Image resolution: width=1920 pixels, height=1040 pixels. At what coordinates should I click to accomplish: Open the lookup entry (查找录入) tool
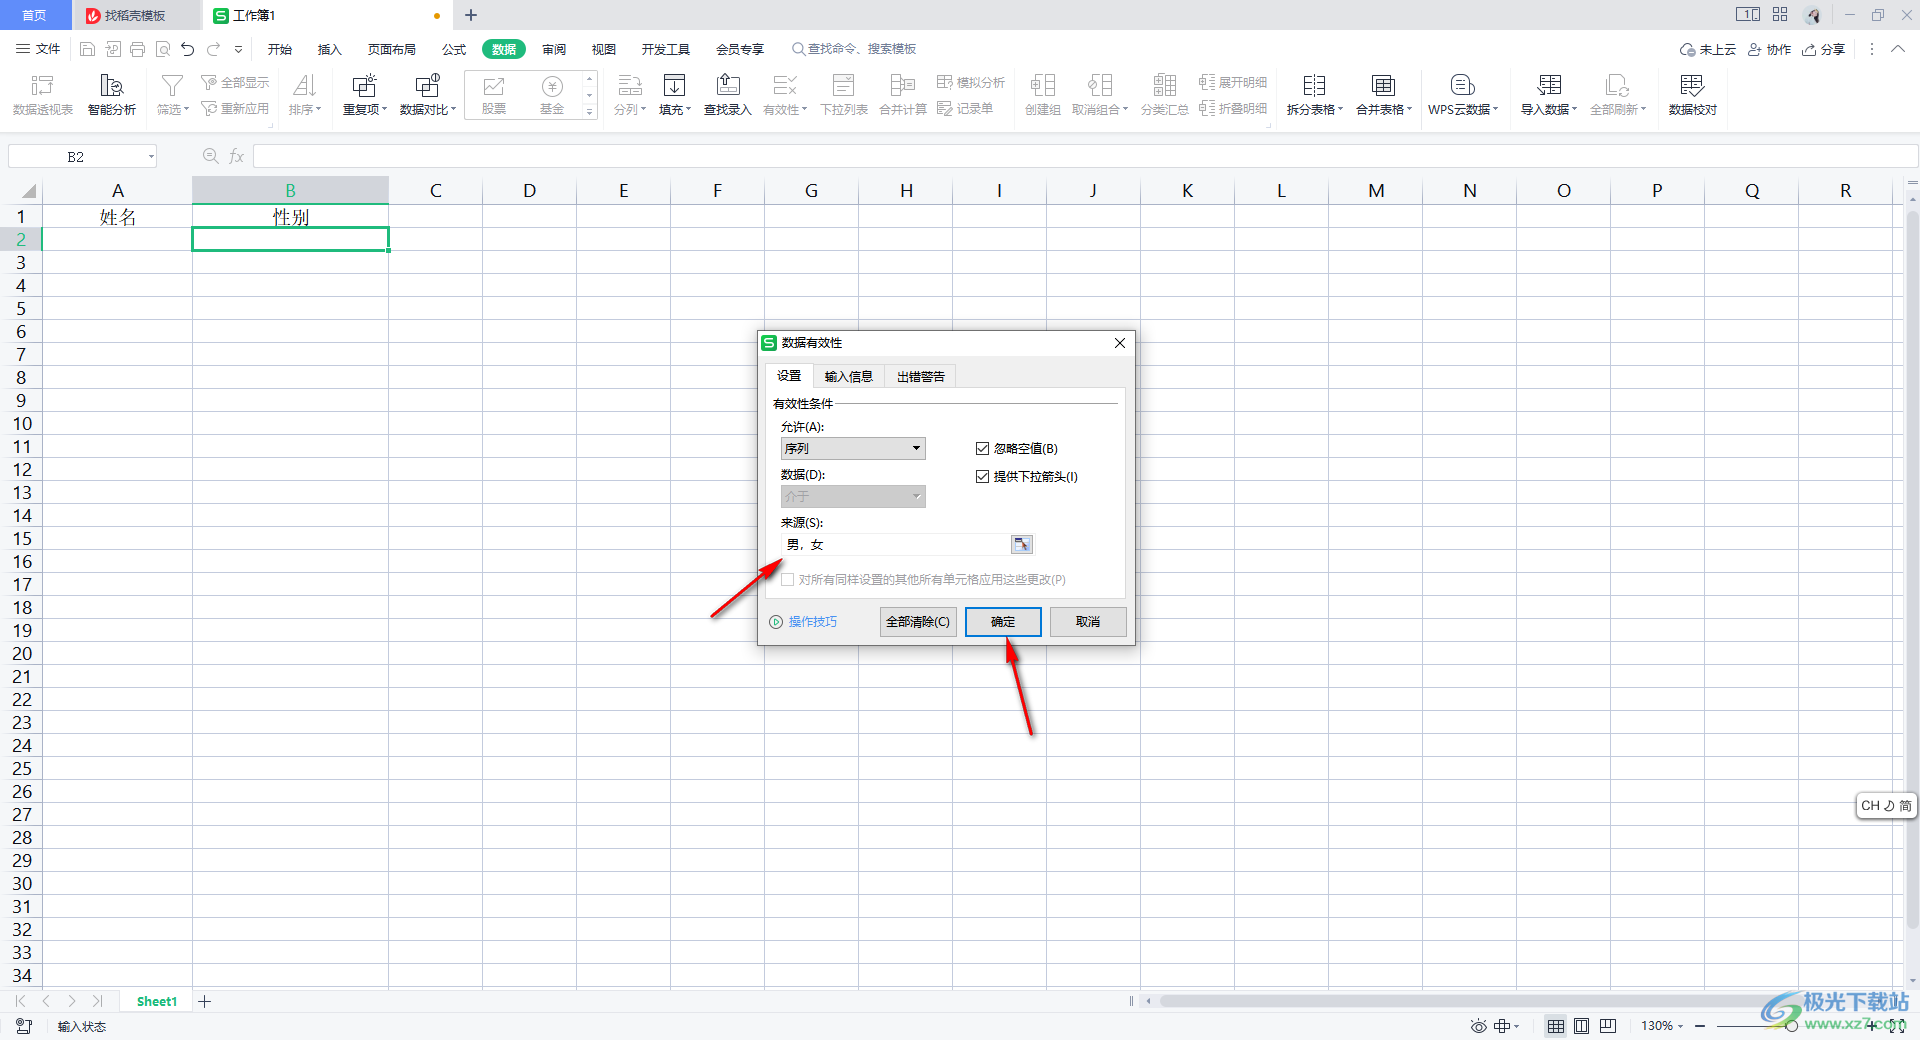coord(728,96)
